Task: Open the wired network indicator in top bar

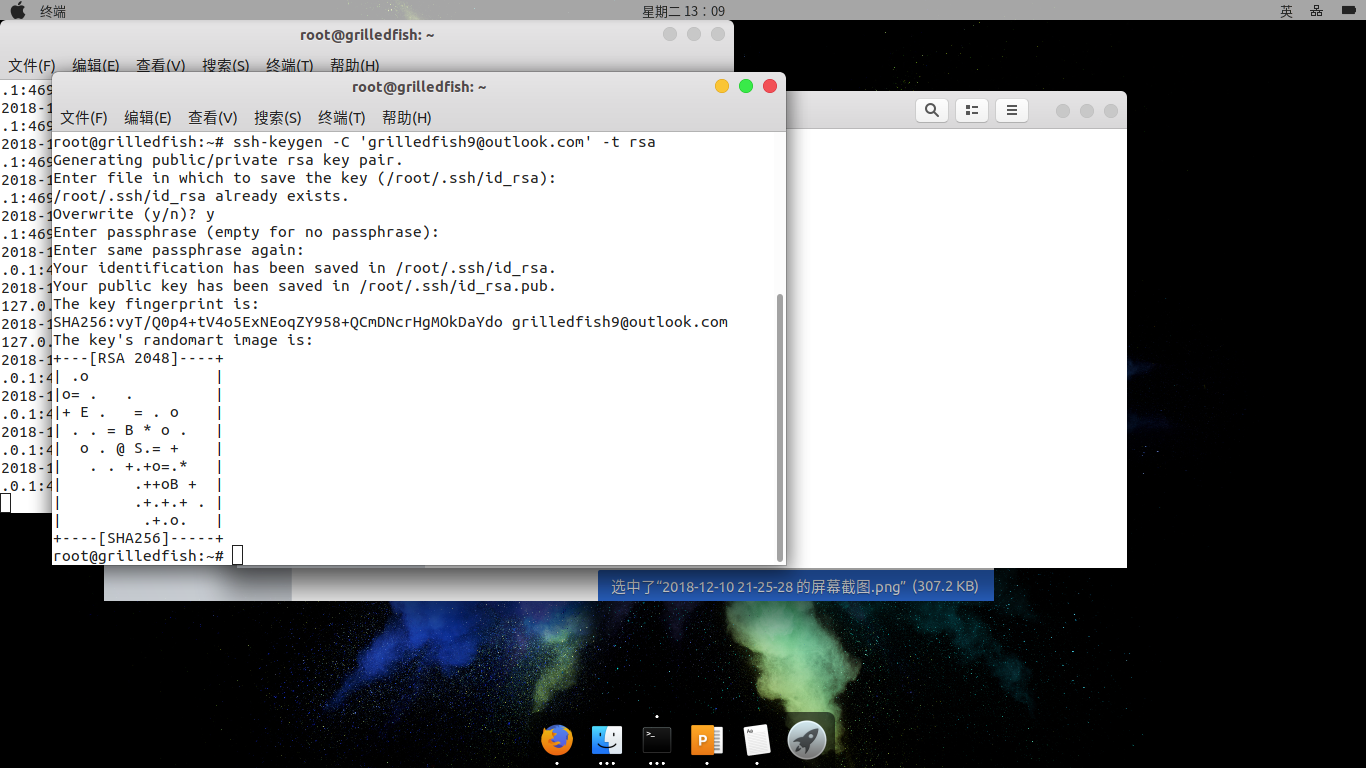Action: tap(1316, 11)
